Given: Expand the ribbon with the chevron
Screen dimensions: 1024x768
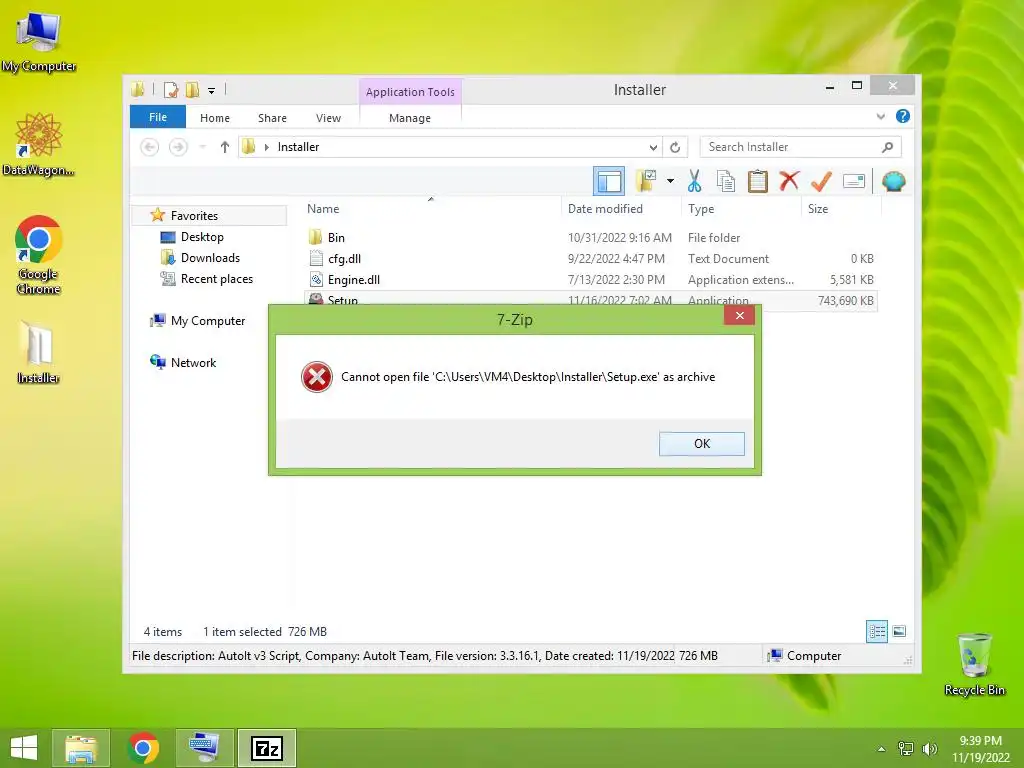Looking at the screenshot, I should (880, 116).
